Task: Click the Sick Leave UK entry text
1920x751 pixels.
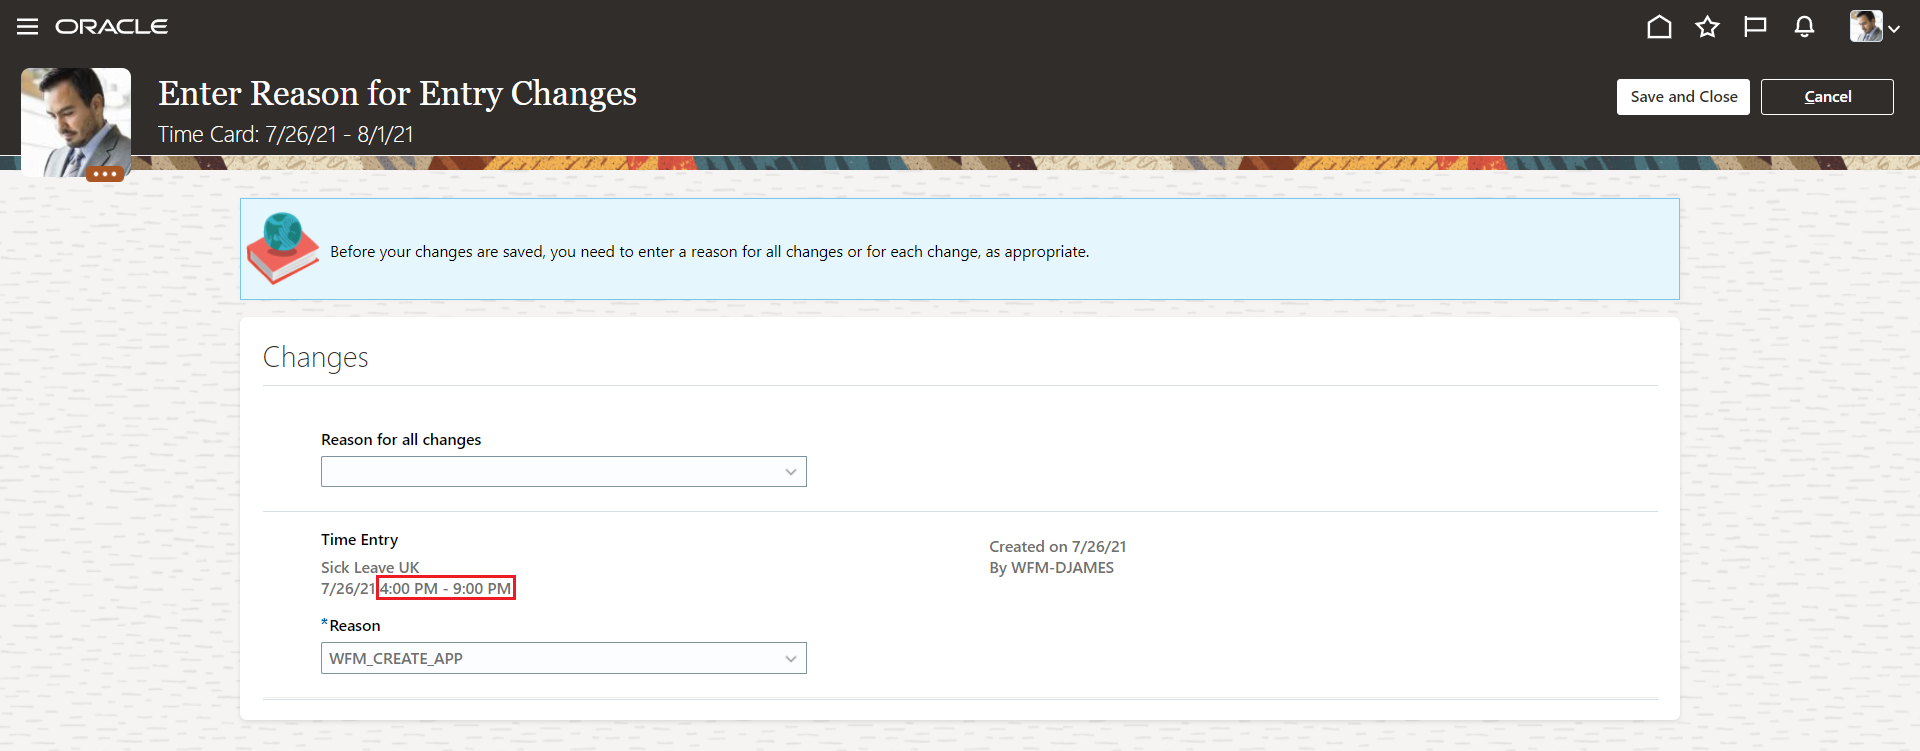Action: [370, 567]
